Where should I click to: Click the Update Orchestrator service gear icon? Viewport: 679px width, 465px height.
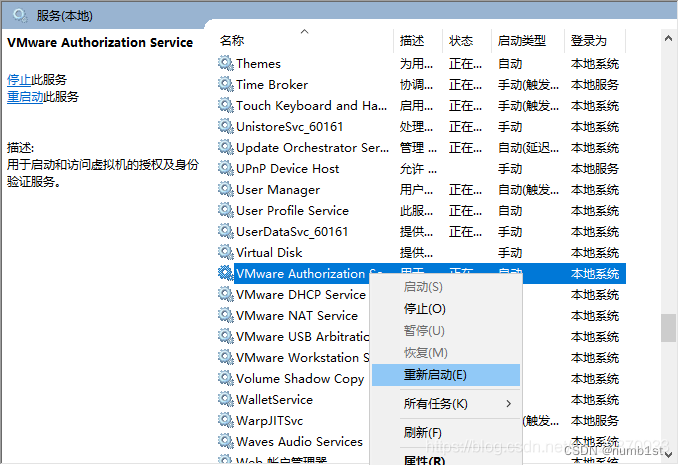[226, 147]
